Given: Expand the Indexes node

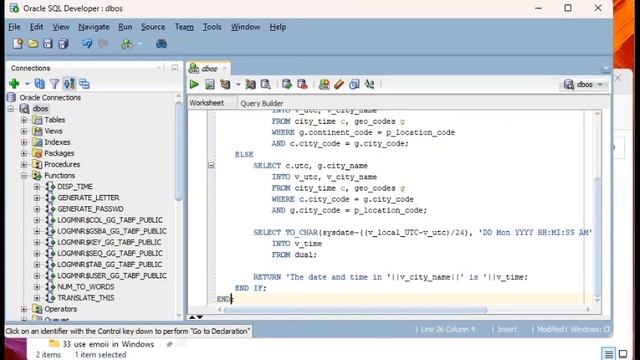Looking at the screenshot, I should pyautogui.click(x=24, y=142).
